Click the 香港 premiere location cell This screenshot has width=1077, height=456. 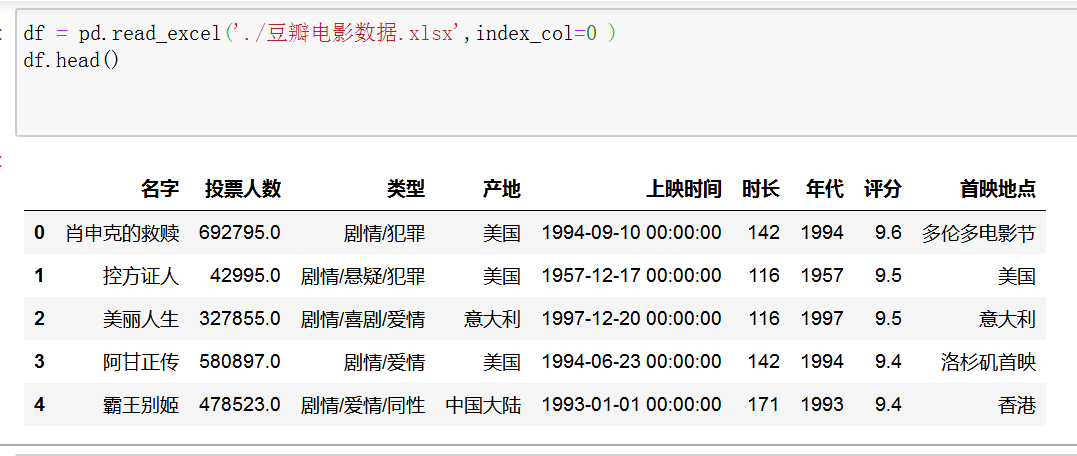tap(1017, 405)
